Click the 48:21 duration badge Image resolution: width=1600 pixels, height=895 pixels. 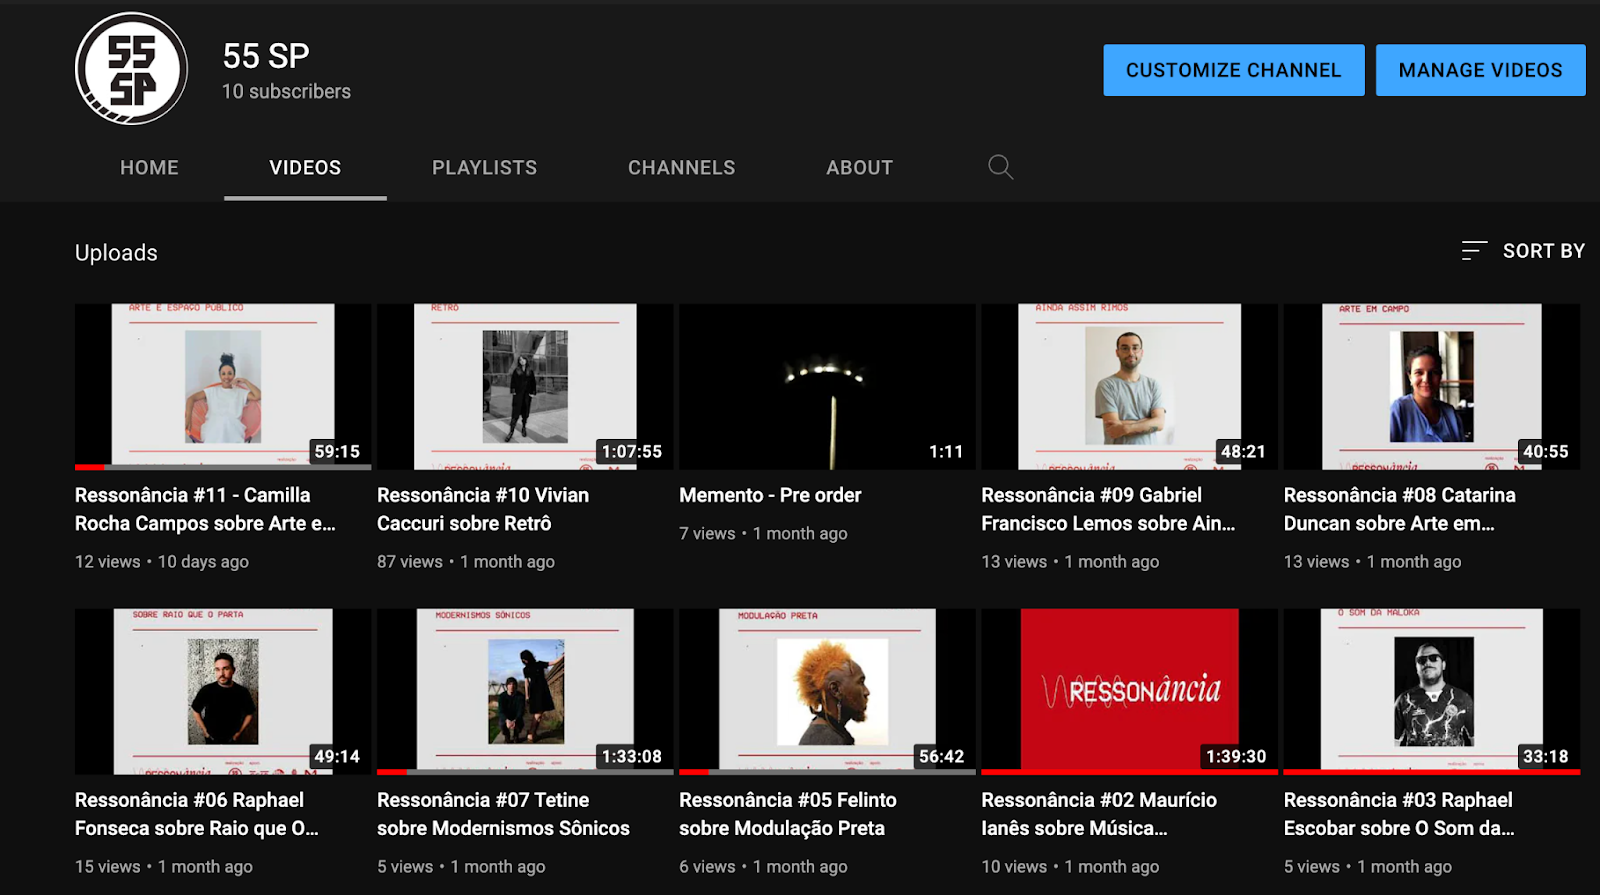(x=1243, y=452)
